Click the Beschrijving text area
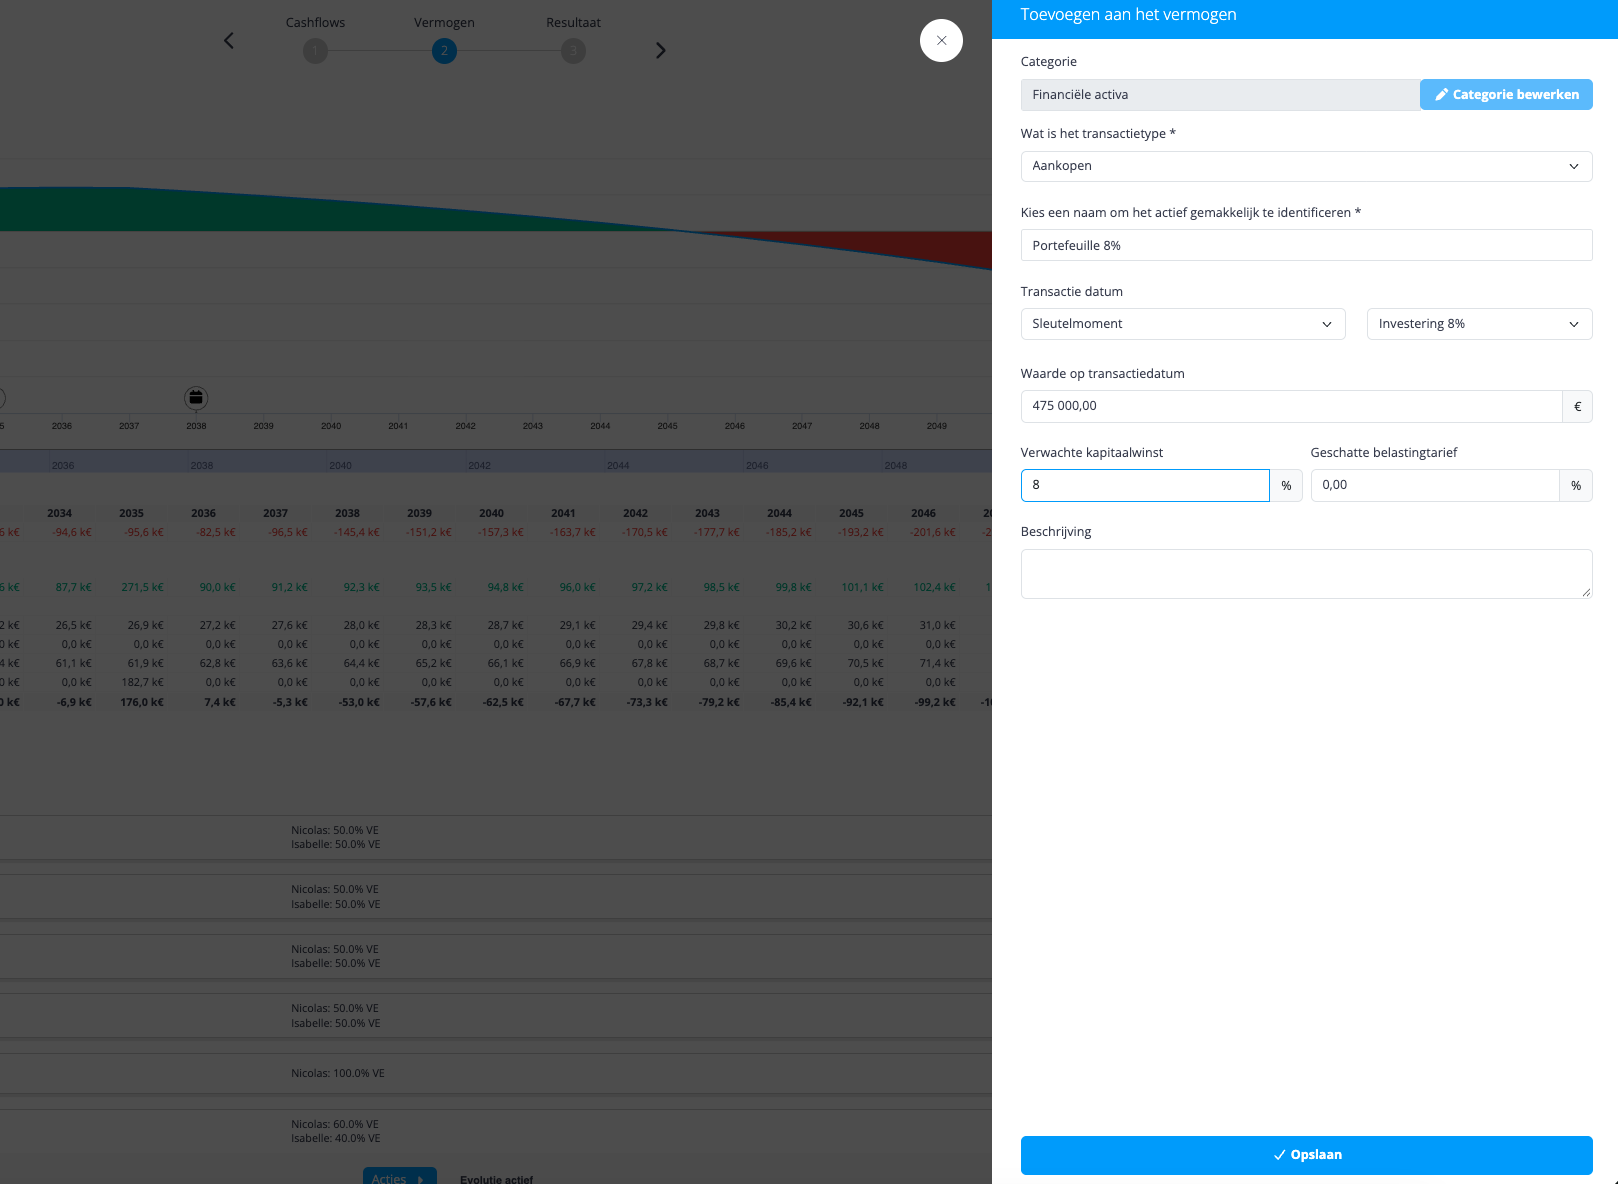The width and height of the screenshot is (1618, 1184). pos(1306,574)
